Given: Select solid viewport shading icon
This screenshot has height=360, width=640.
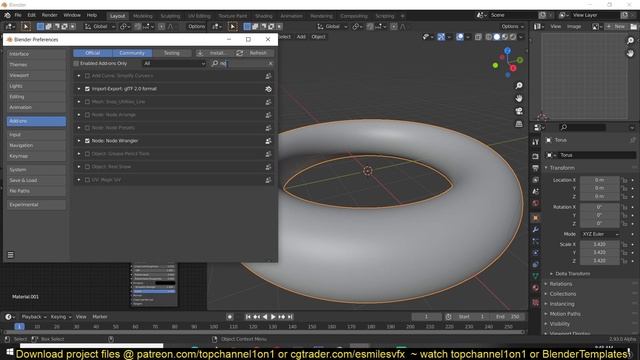Looking at the screenshot, I should click(x=497, y=37).
